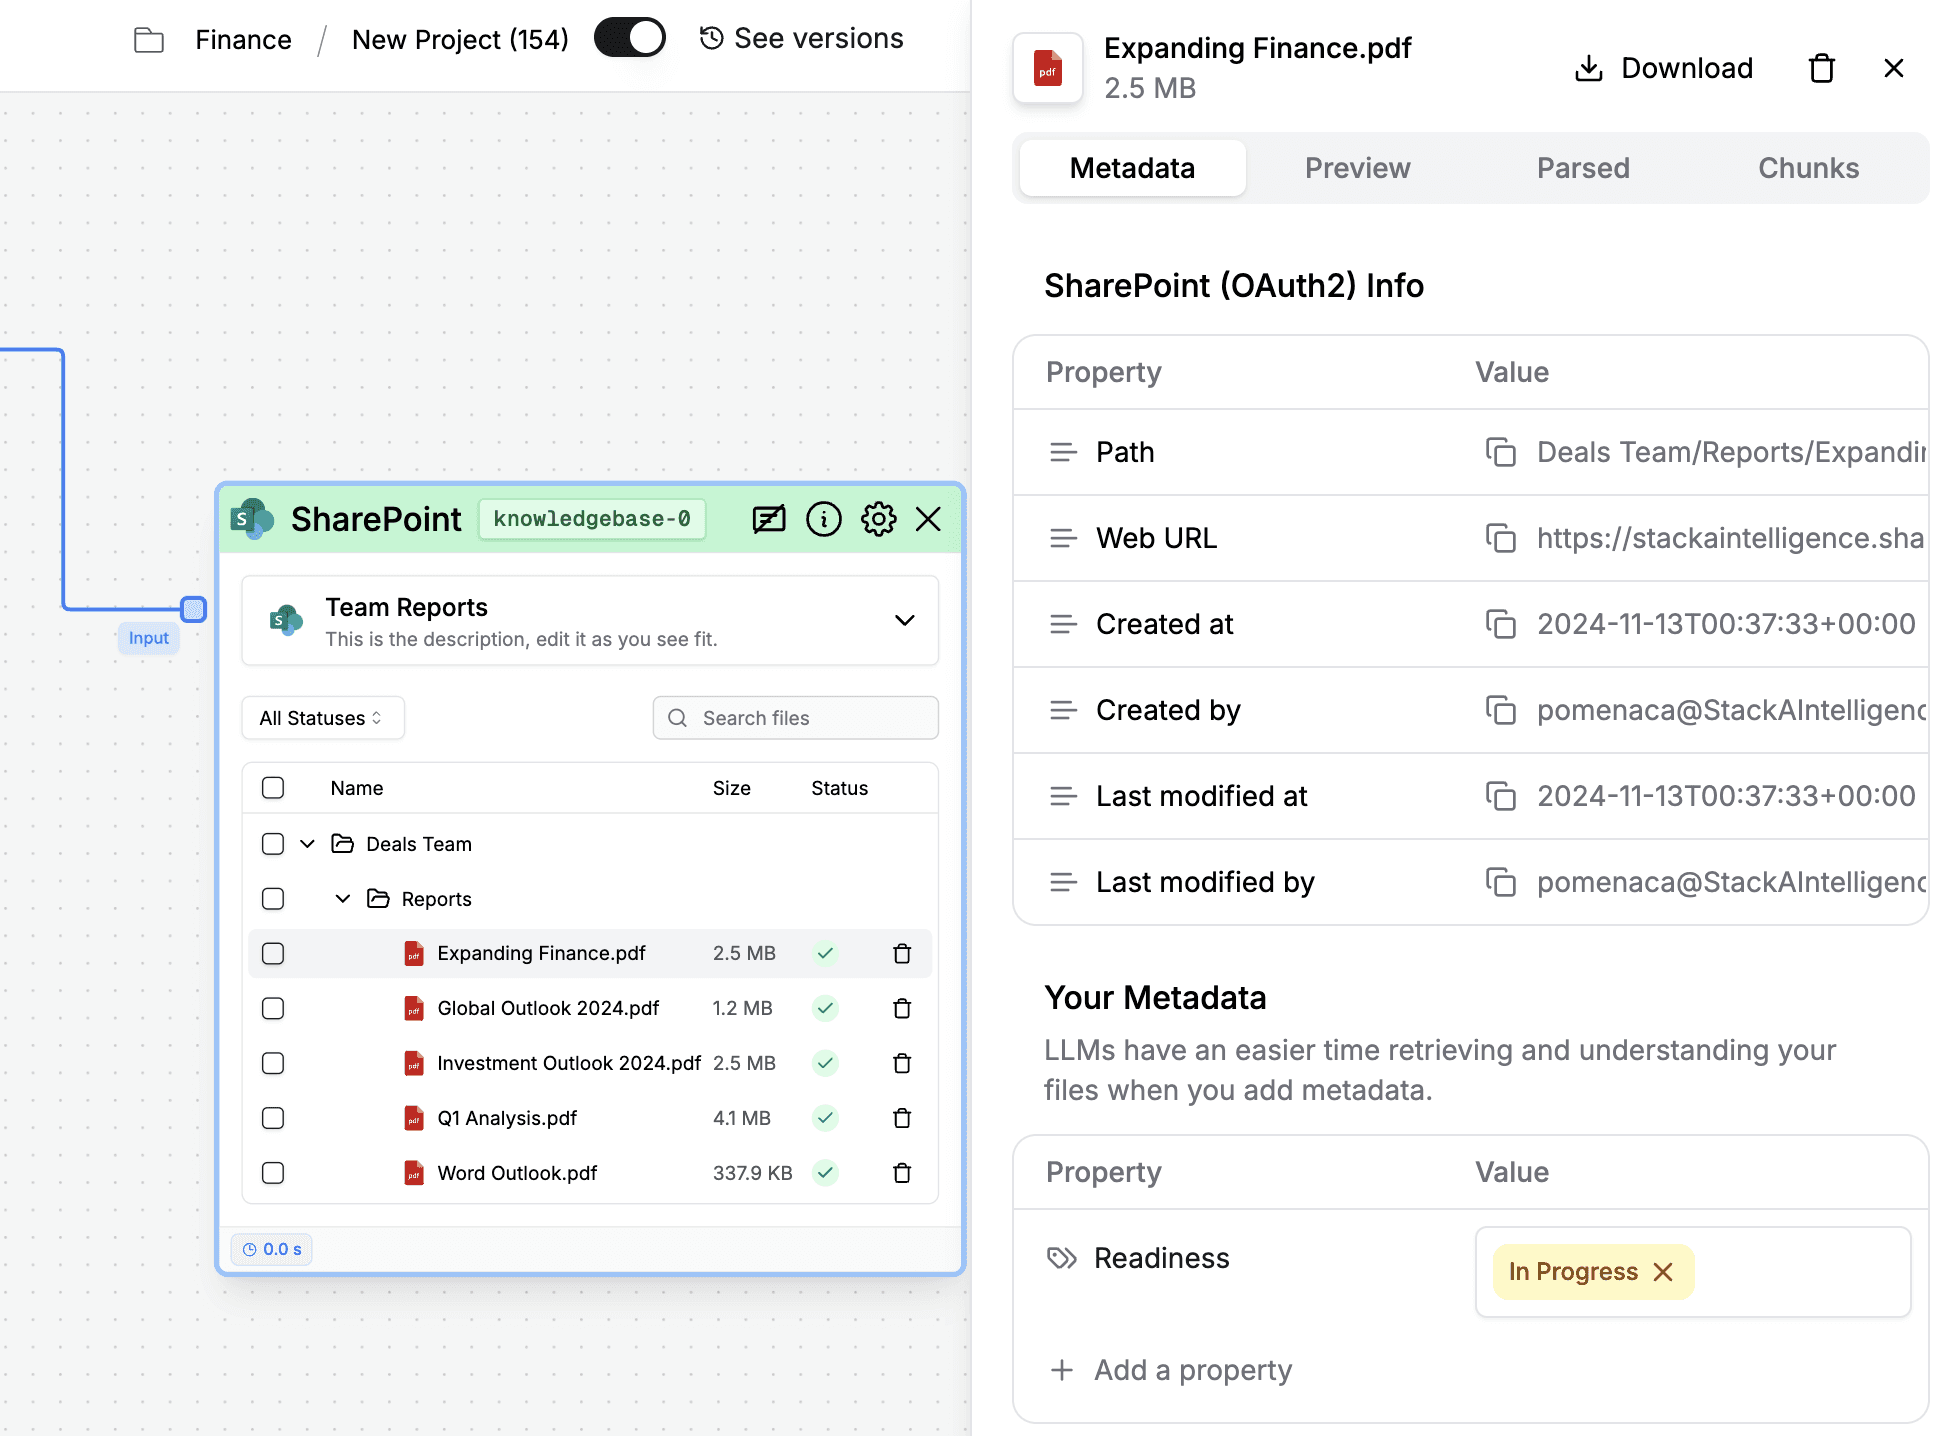
Task: Remove the In Progress tag
Action: coord(1663,1272)
